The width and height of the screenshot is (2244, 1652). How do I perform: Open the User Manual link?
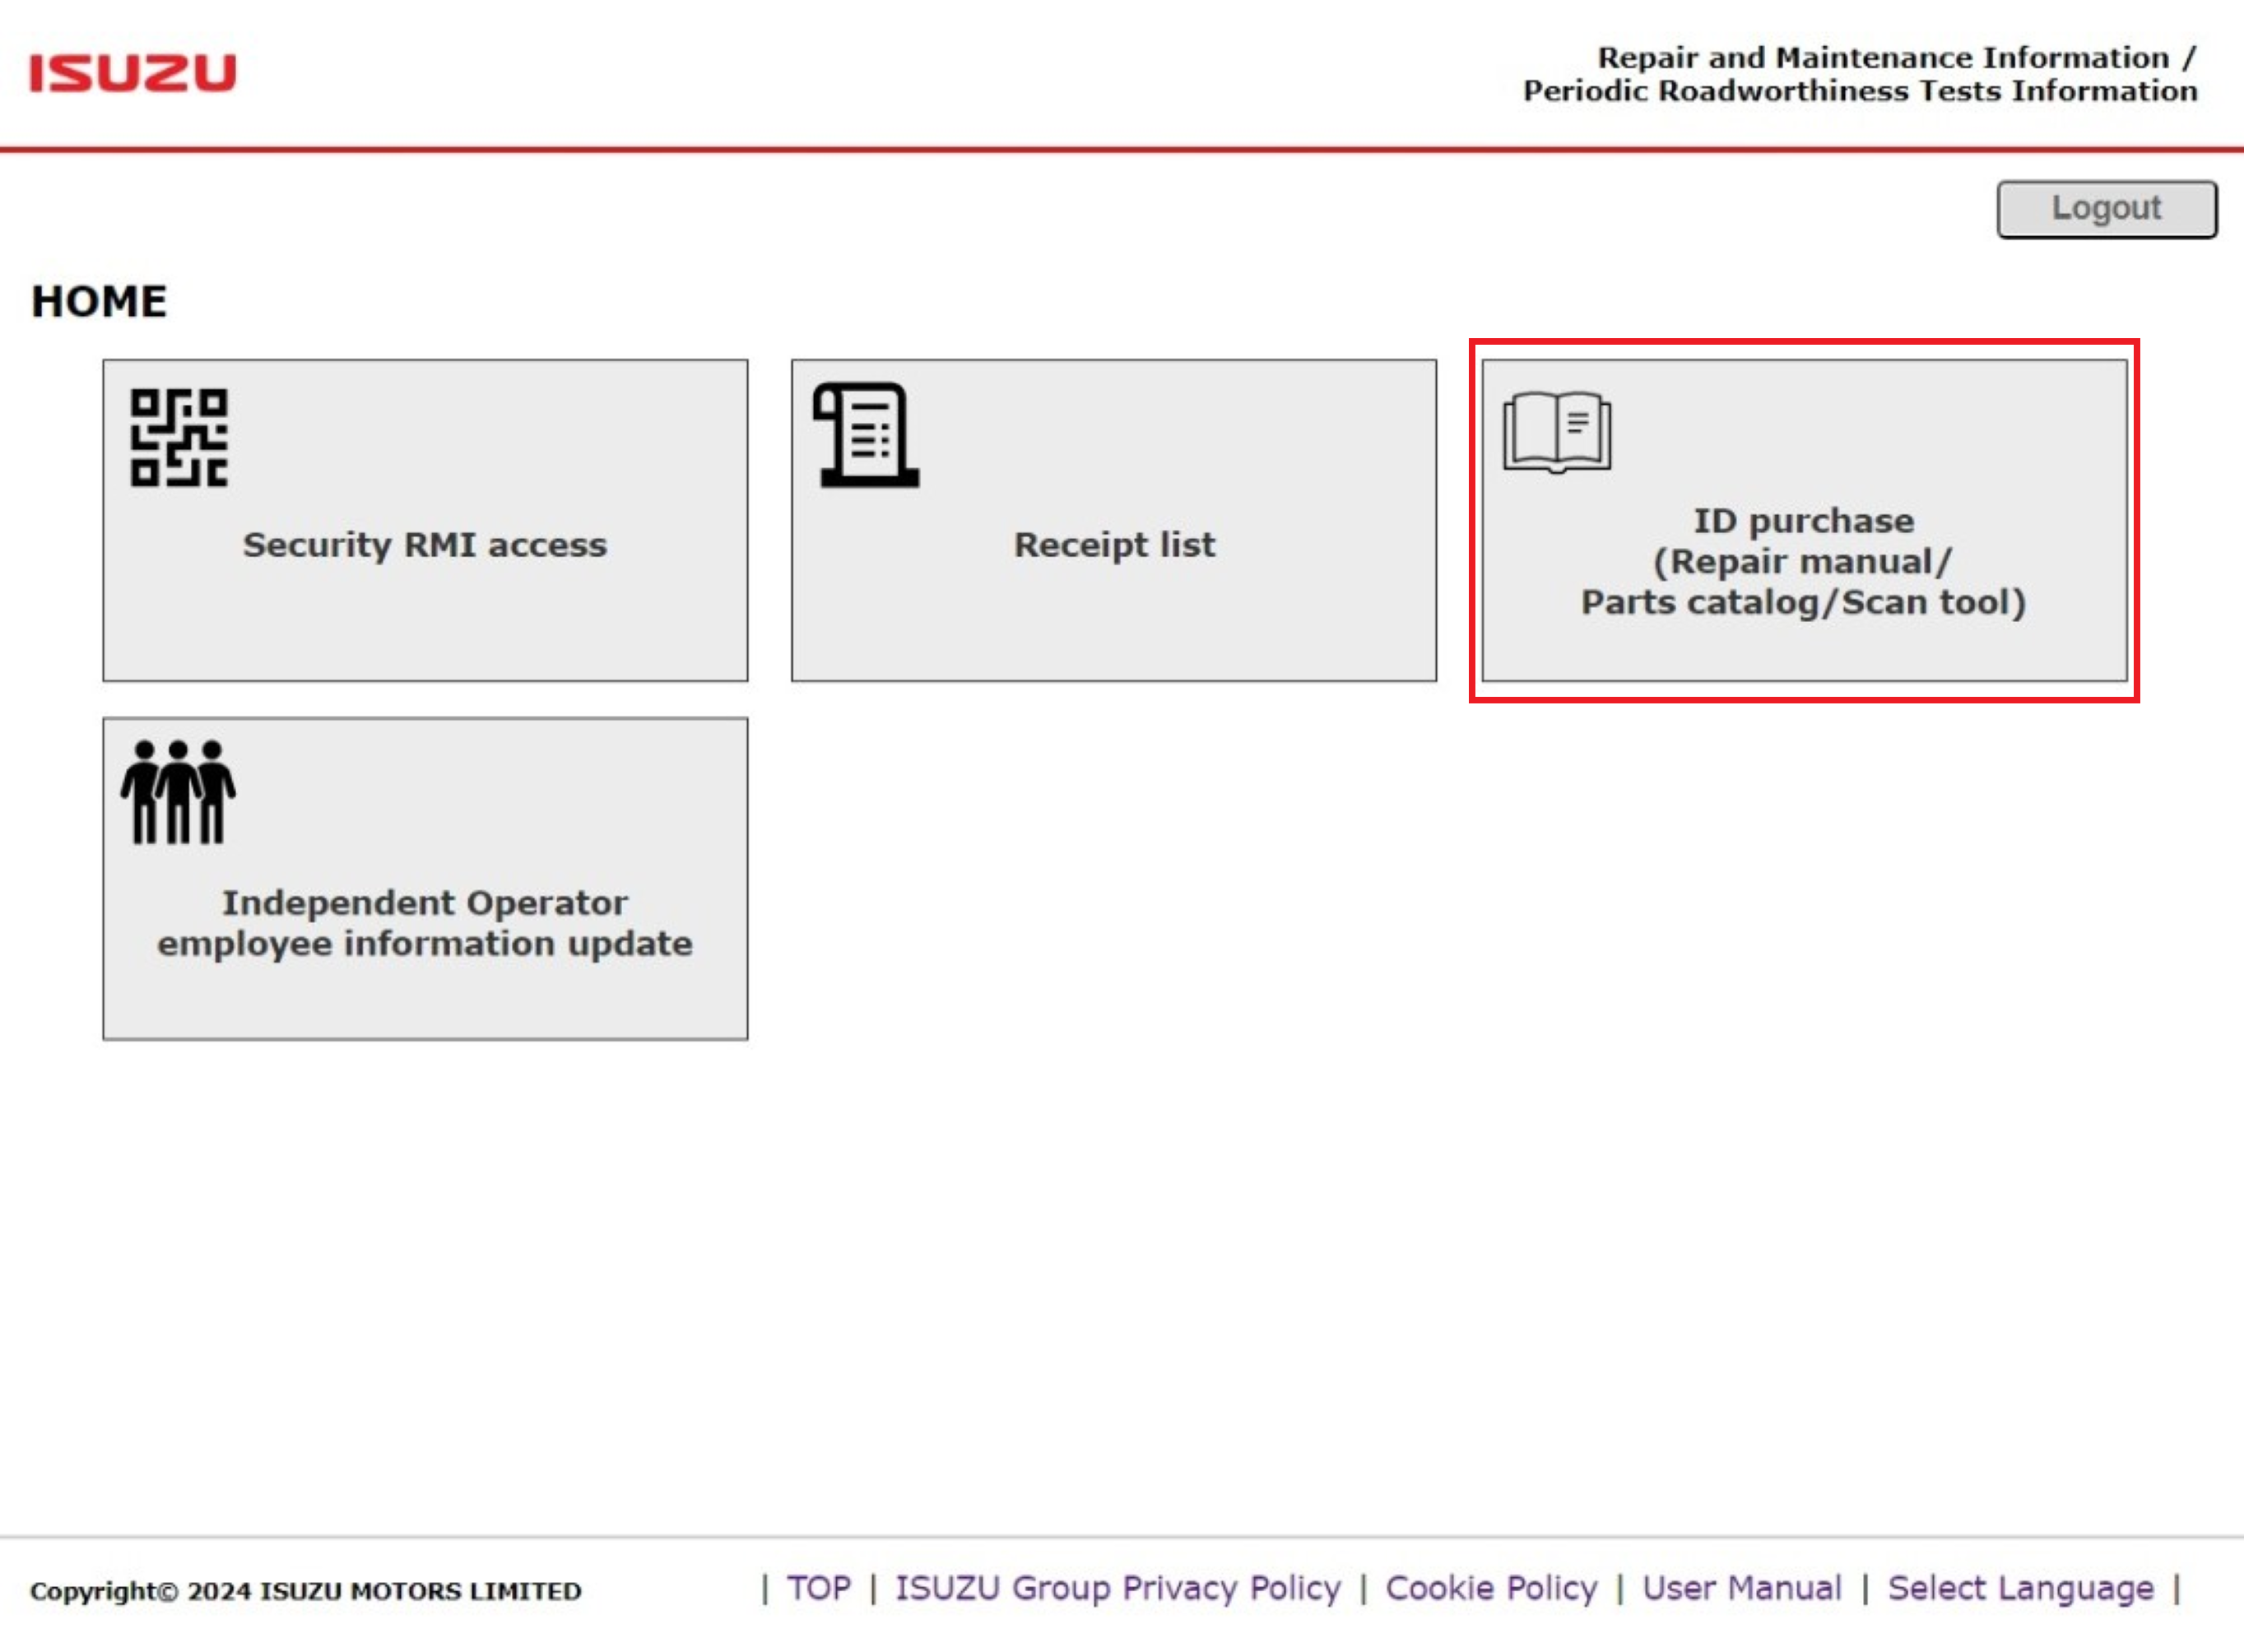pyautogui.click(x=1741, y=1588)
